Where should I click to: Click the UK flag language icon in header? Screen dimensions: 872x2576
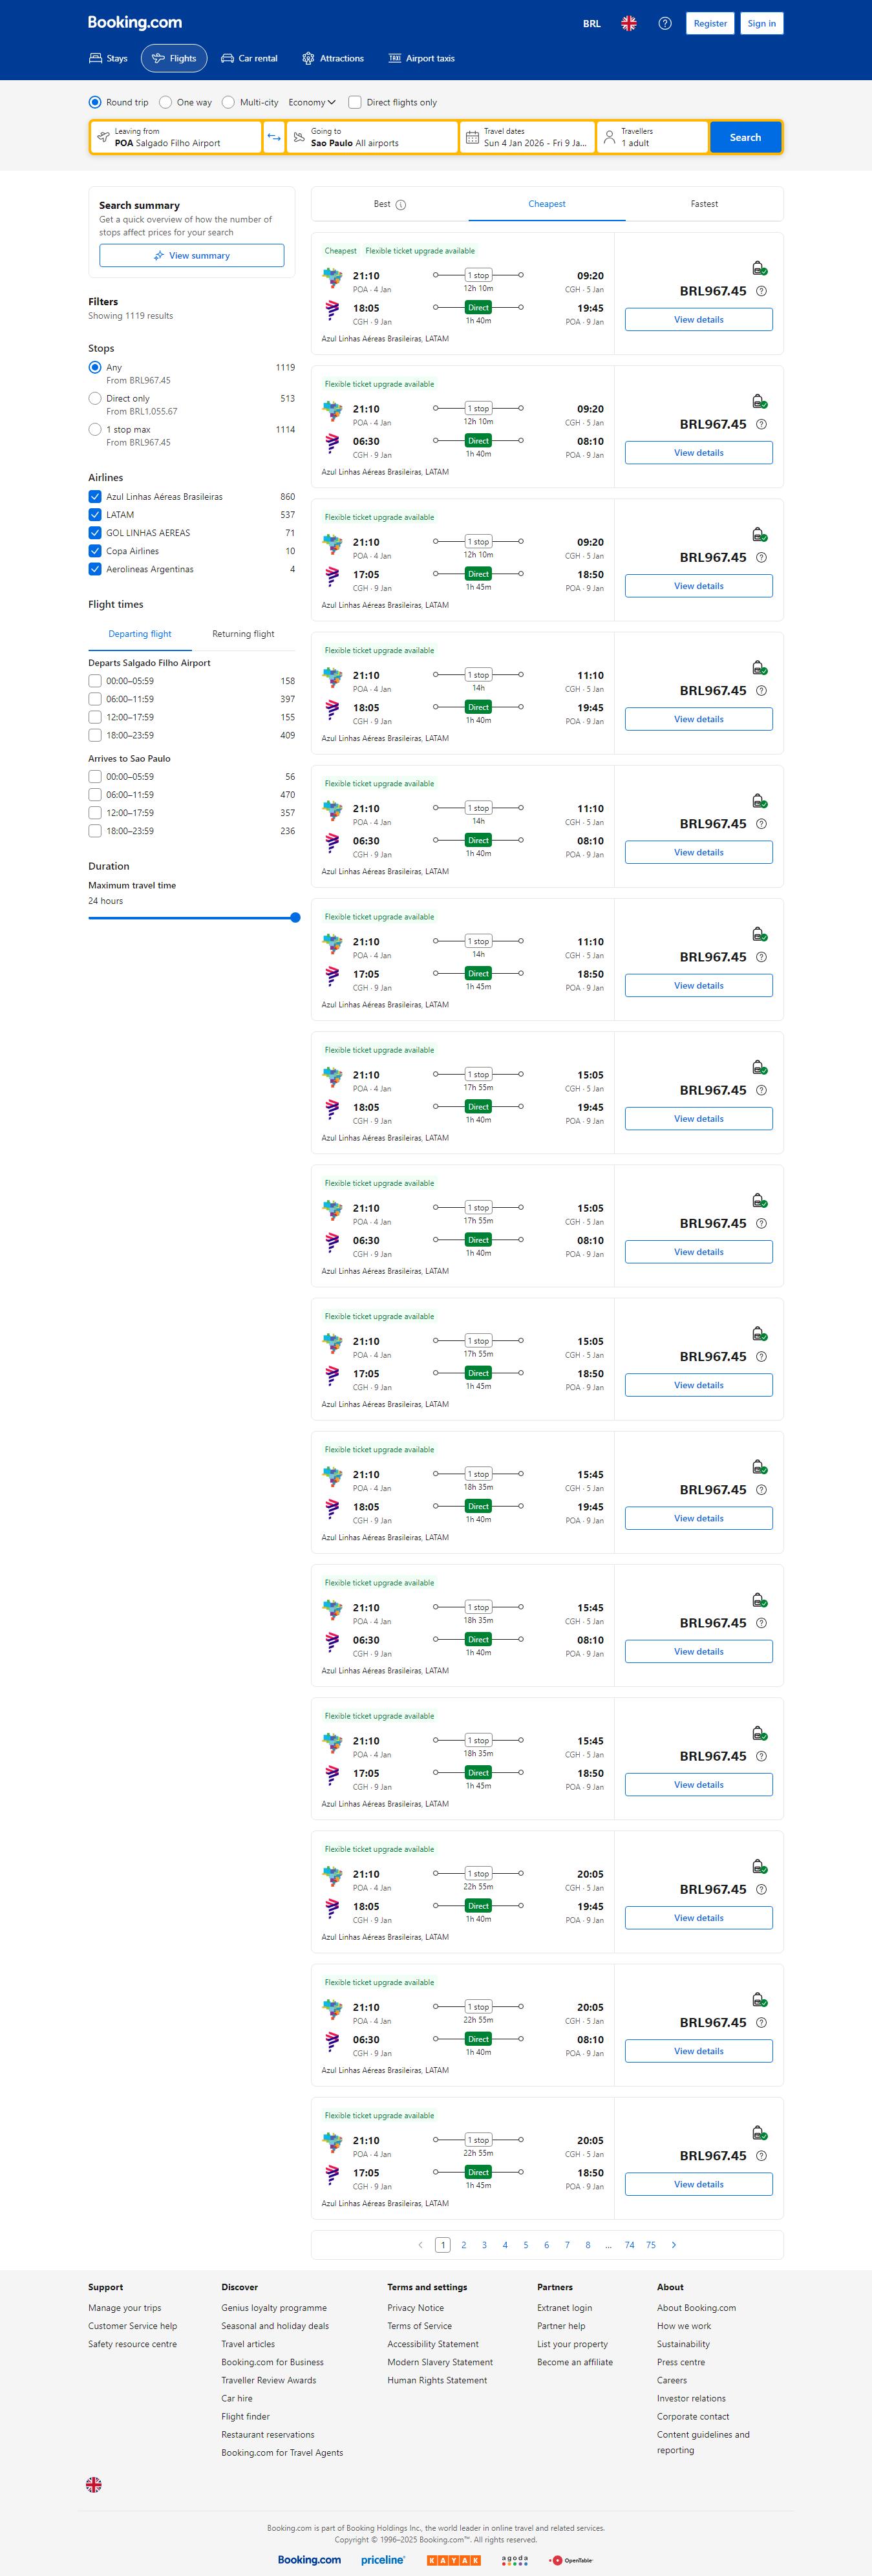(629, 23)
